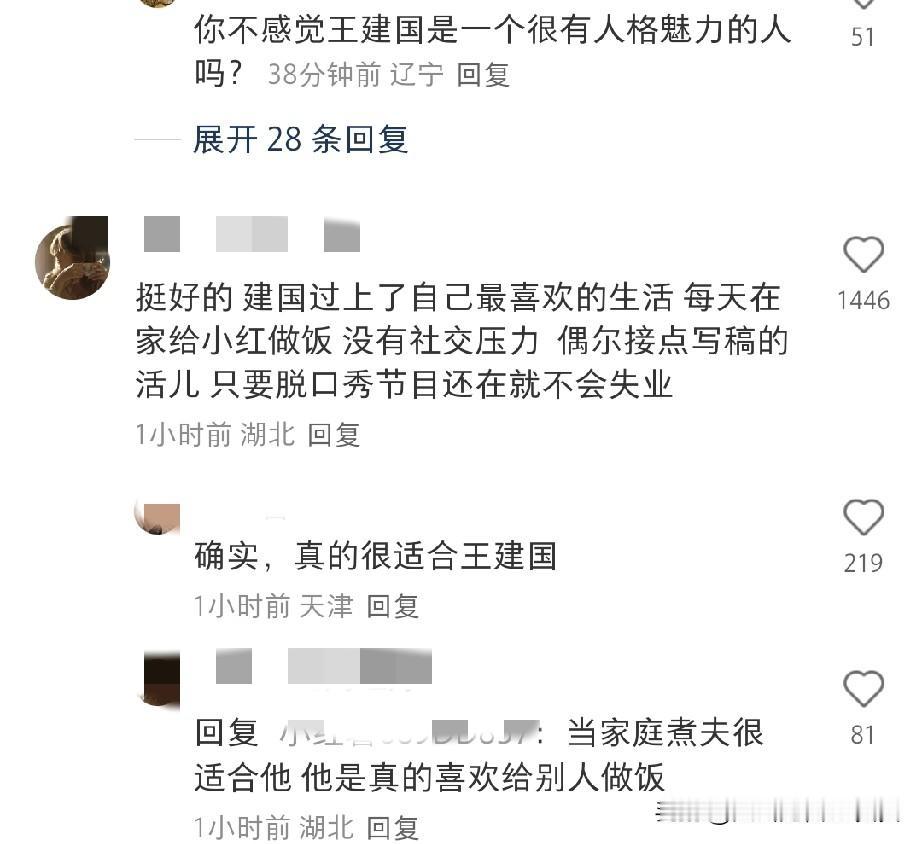
Task: Click the 219 like count number
Action: (863, 563)
